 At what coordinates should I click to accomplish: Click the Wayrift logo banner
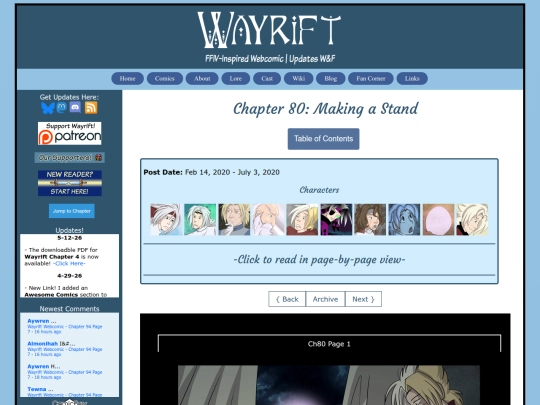coord(269,30)
